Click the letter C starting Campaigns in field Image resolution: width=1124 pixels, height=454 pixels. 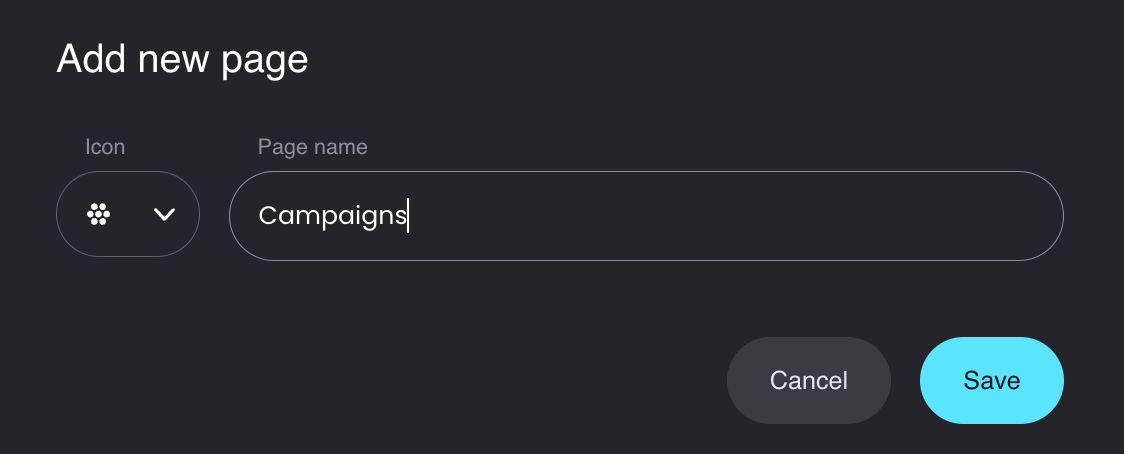[x=267, y=215]
